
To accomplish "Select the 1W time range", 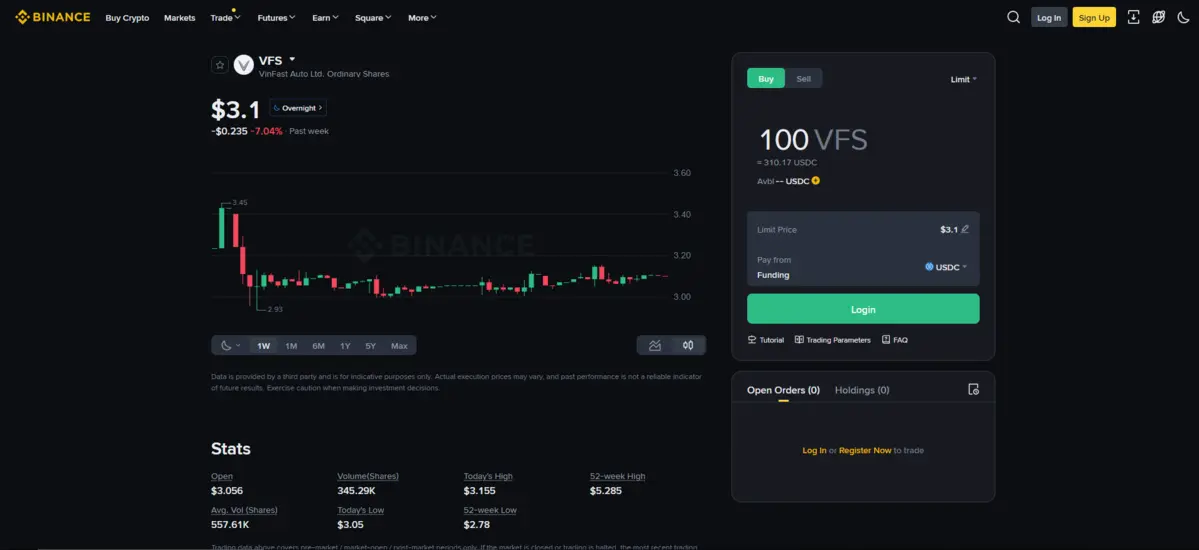I will [264, 346].
